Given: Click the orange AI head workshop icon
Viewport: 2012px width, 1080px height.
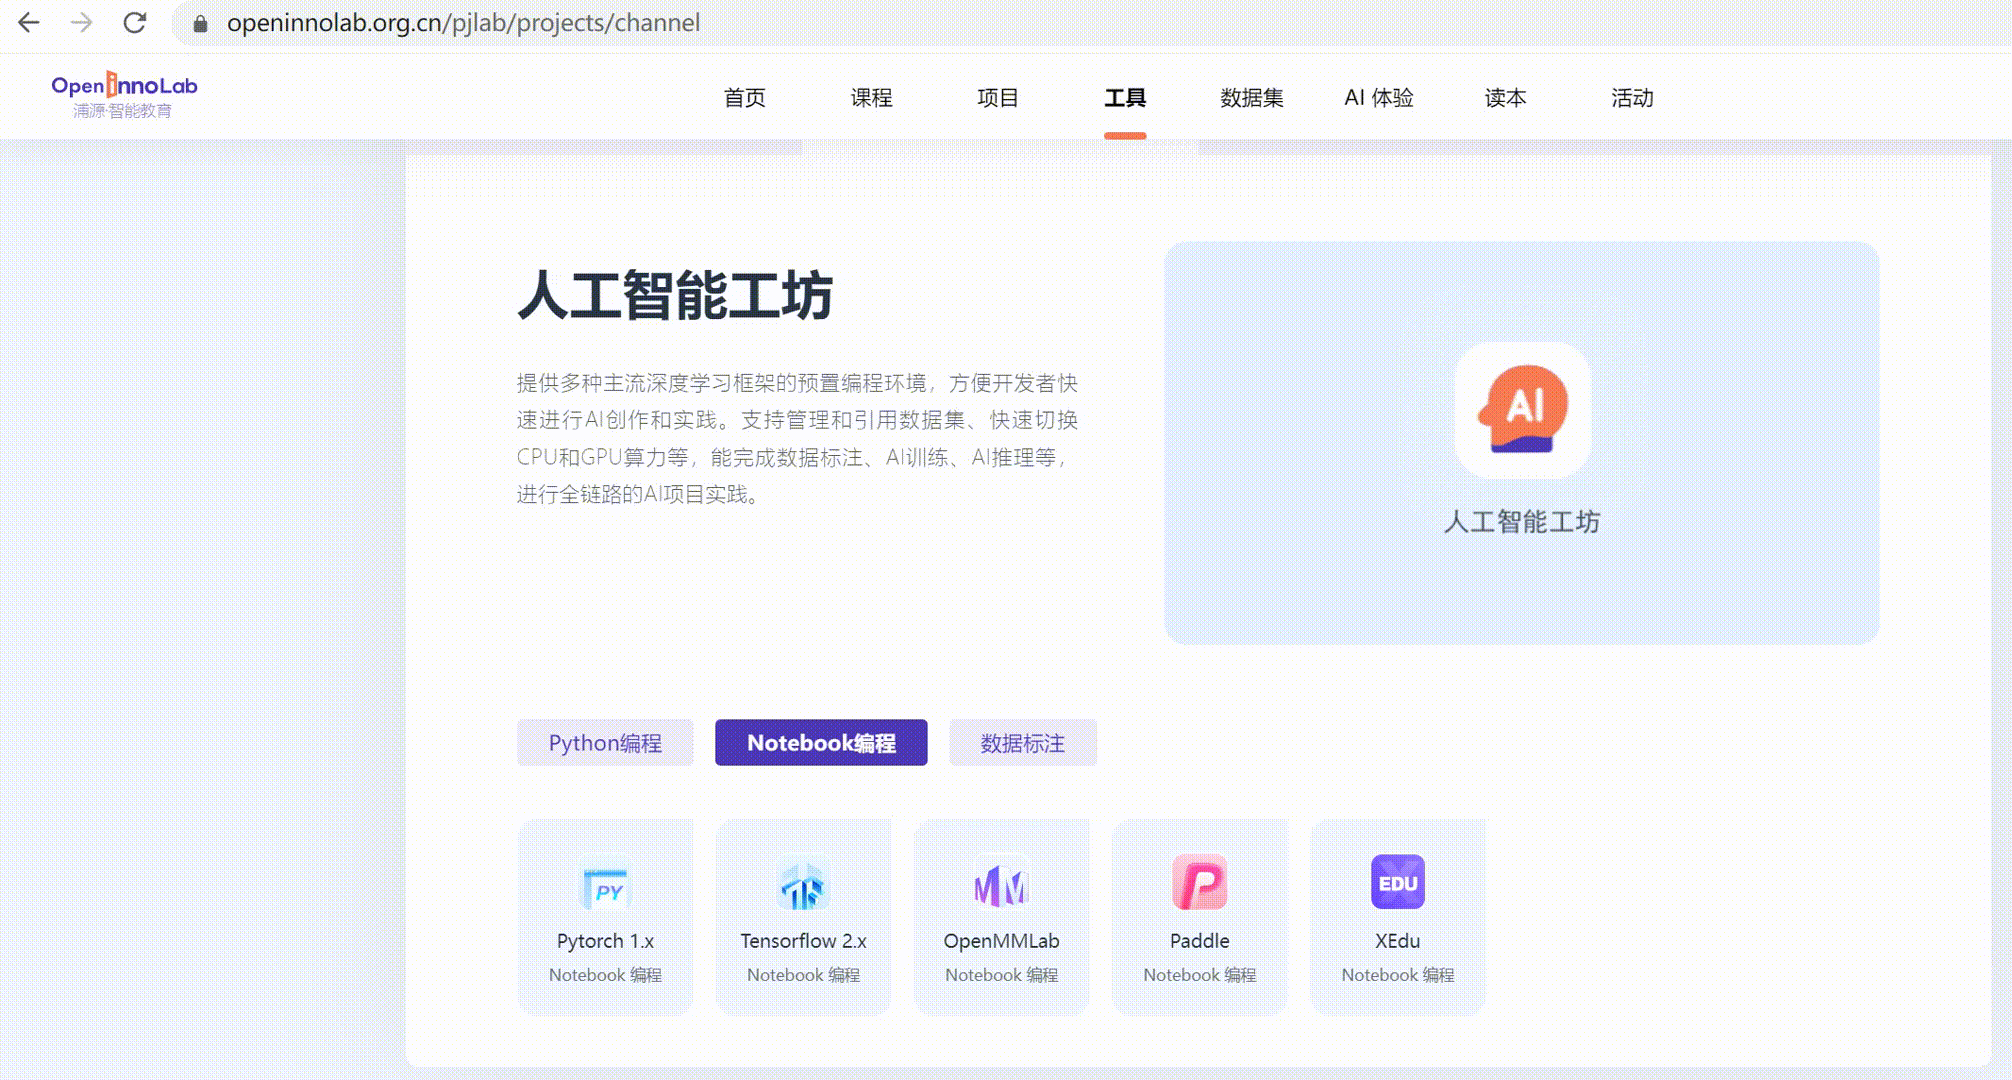Looking at the screenshot, I should 1522,410.
